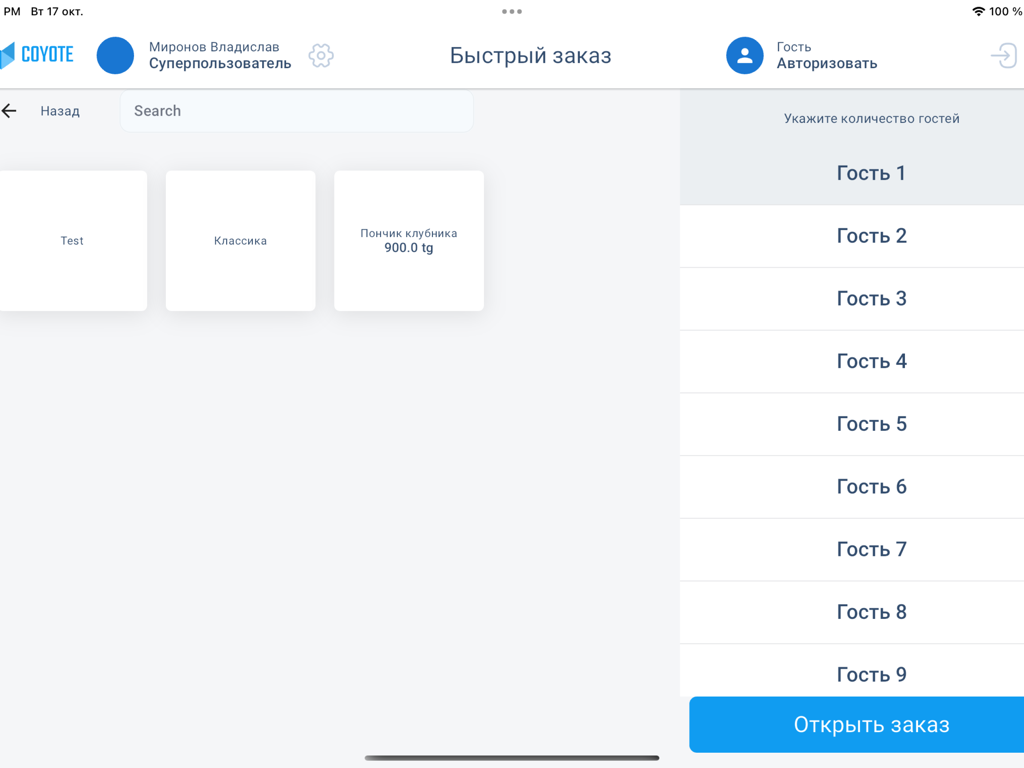Select Гость 8 guest option
This screenshot has height=768, width=1024.
871,612
